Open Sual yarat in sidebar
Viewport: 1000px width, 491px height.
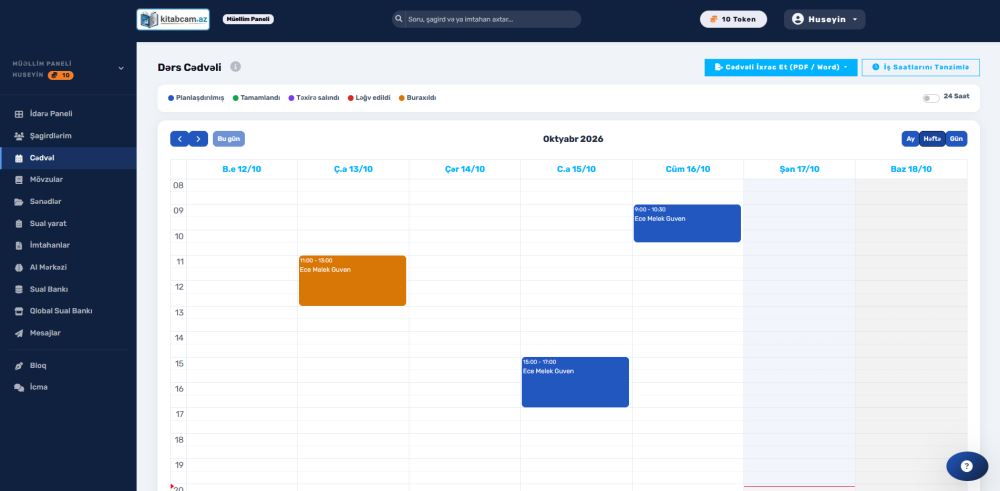pos(68,223)
